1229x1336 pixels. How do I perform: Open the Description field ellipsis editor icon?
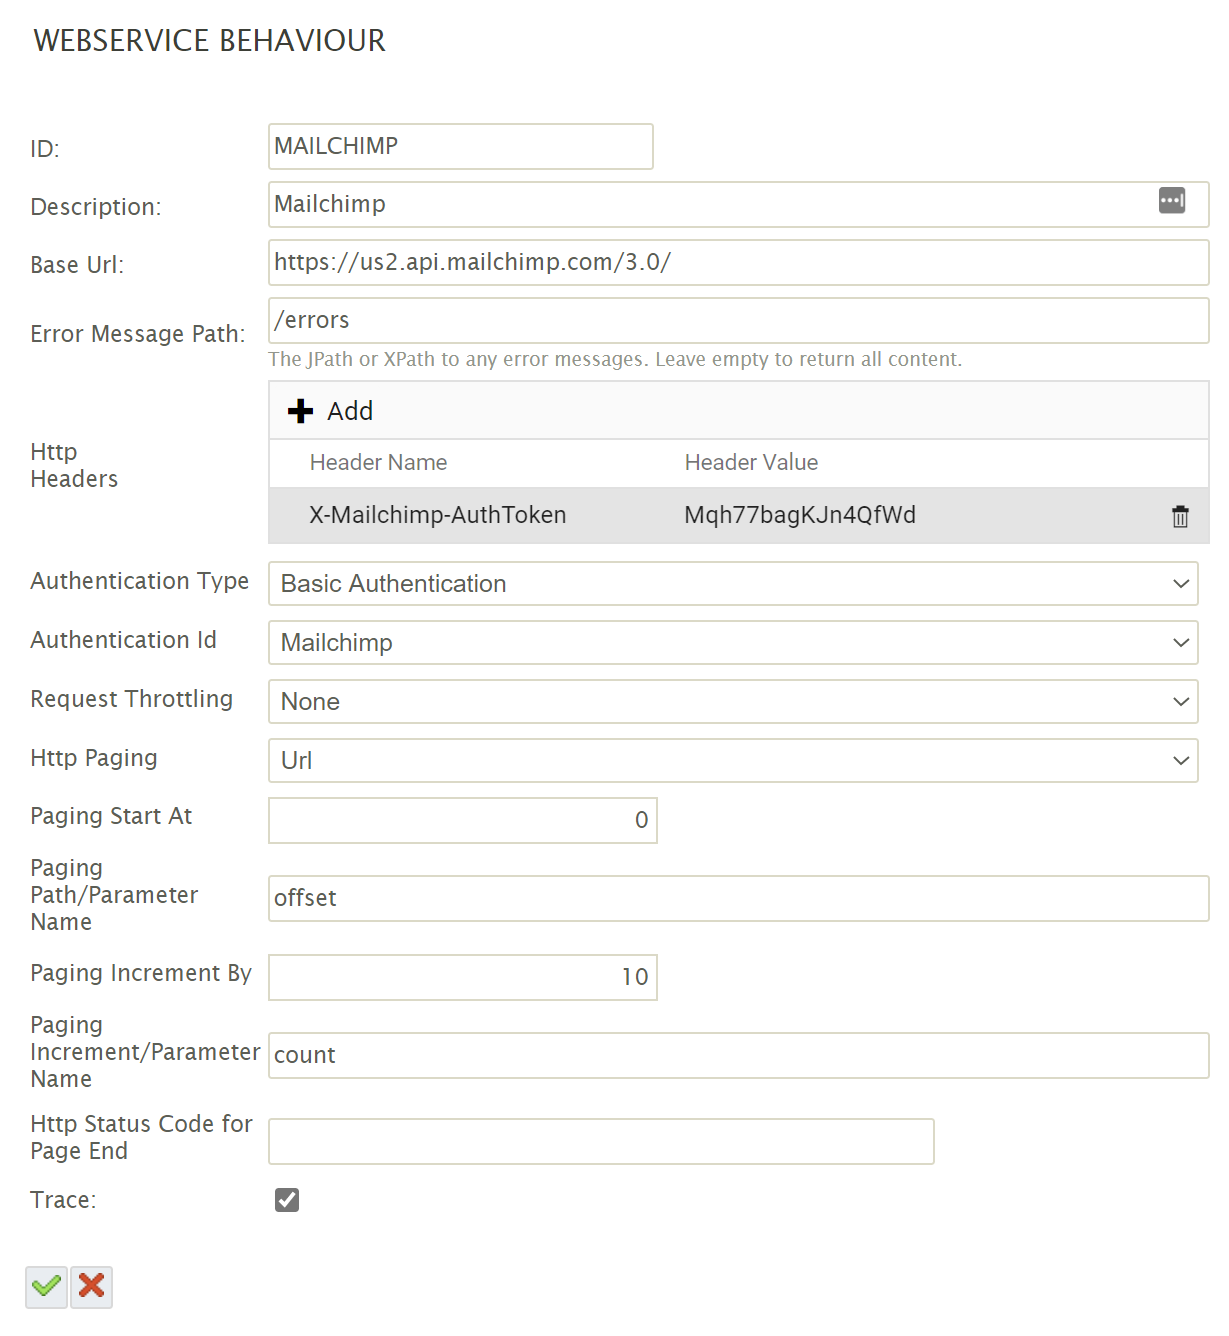1172,201
